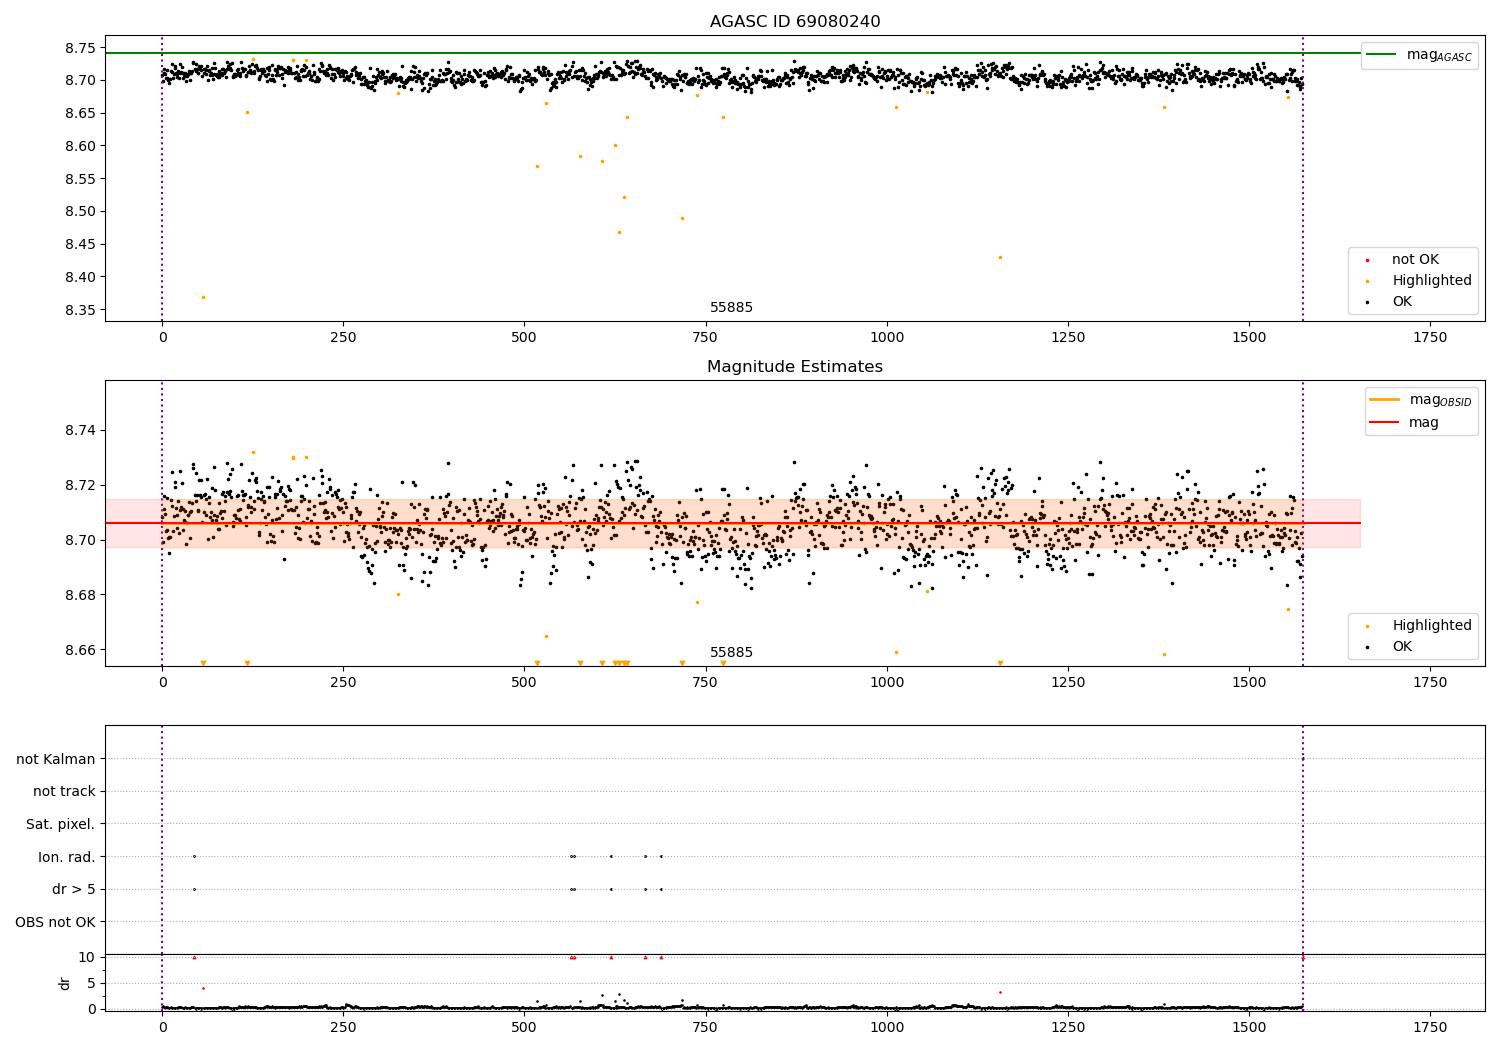Screen dimensions: 1500x1050
Task: Click the red 'mag' legend line
Action: point(1385,423)
